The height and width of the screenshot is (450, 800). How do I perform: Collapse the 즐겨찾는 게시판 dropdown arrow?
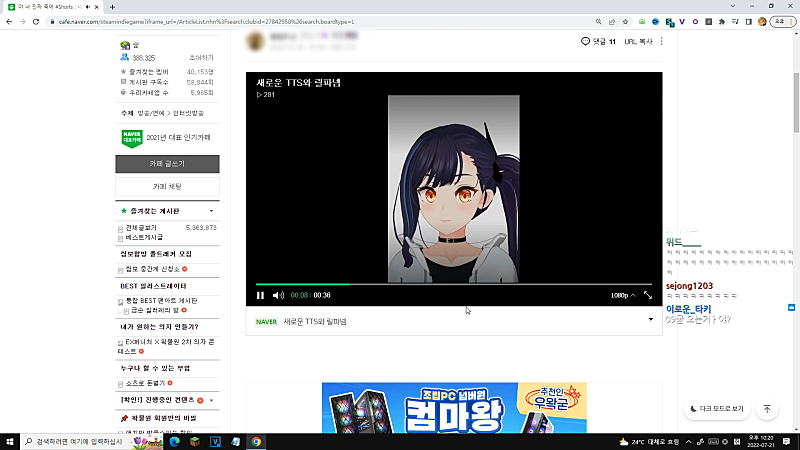click(x=212, y=211)
